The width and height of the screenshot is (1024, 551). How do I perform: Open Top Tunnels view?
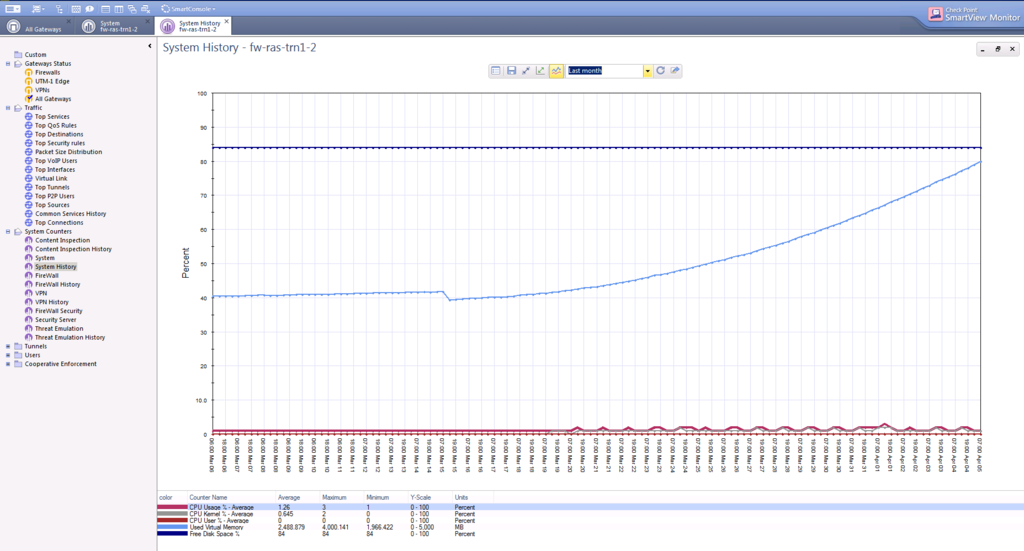(52, 187)
